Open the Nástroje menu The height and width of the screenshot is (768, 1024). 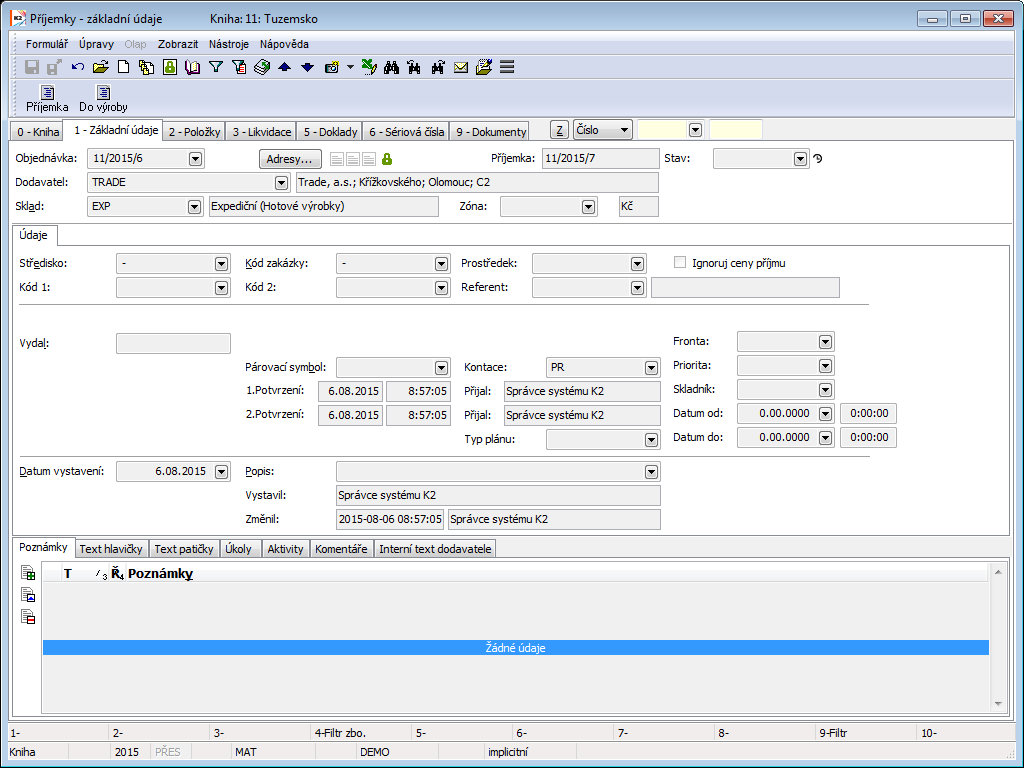coord(229,44)
